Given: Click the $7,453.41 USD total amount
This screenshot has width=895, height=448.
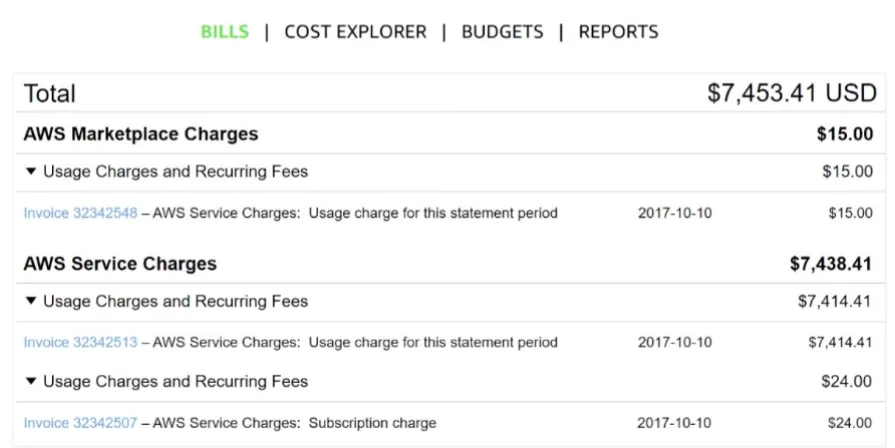Looking at the screenshot, I should 792,93.
